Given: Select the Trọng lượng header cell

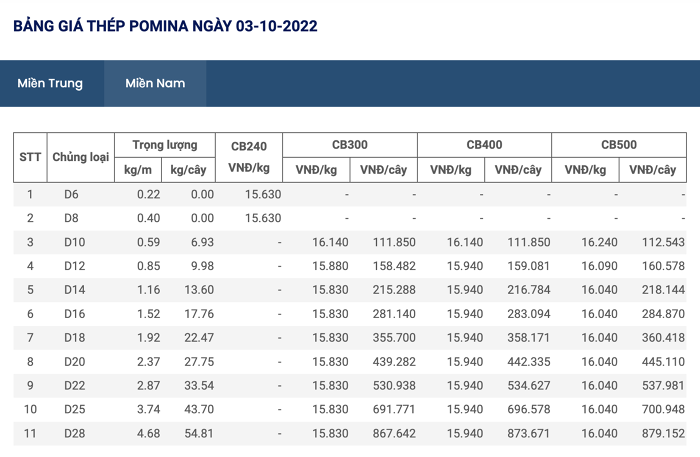Looking at the screenshot, I should [165, 145].
